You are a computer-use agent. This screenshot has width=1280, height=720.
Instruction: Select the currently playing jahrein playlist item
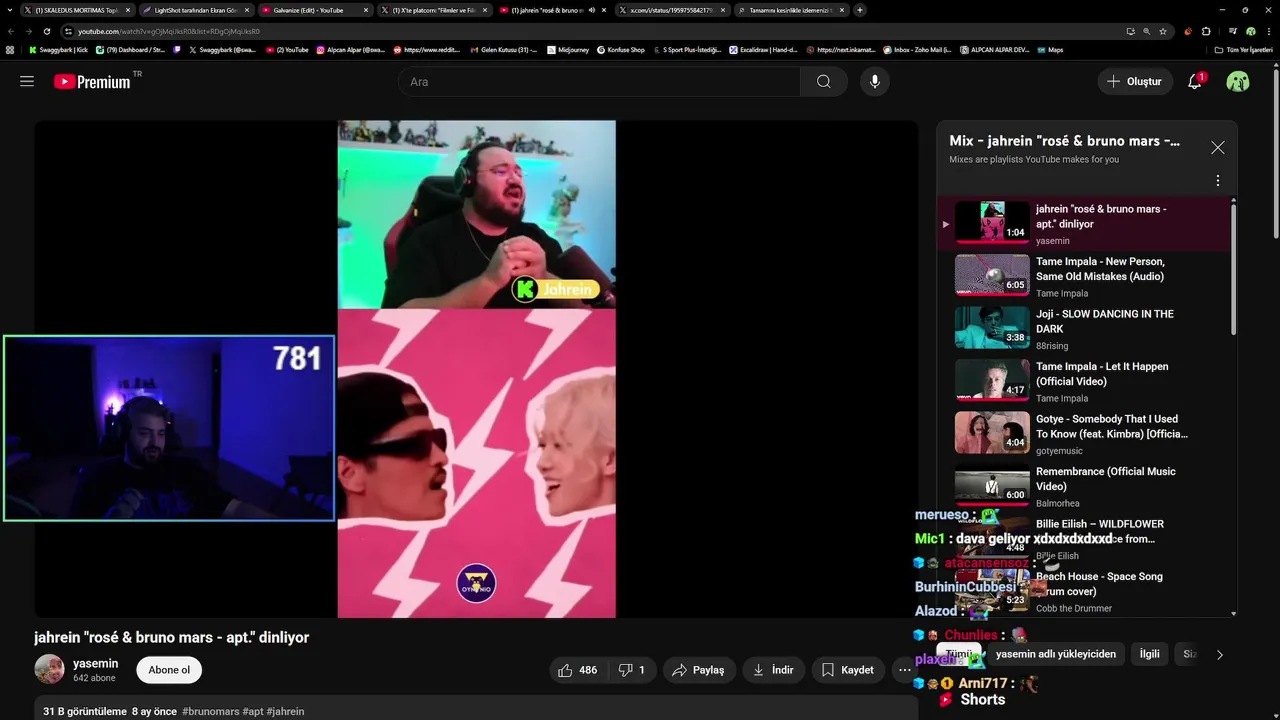[1084, 223]
